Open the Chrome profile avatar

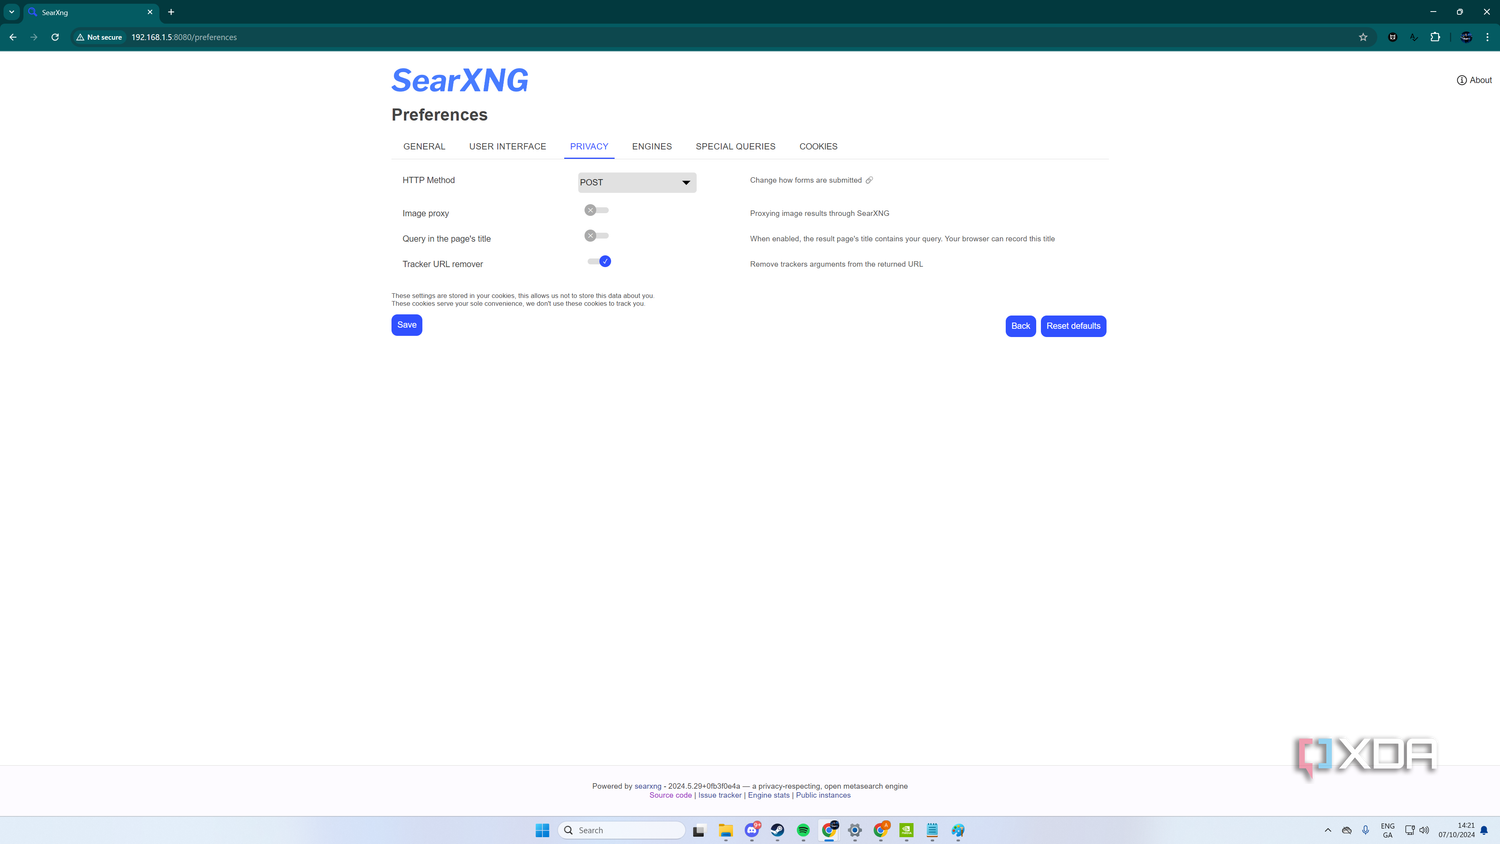(x=1466, y=37)
